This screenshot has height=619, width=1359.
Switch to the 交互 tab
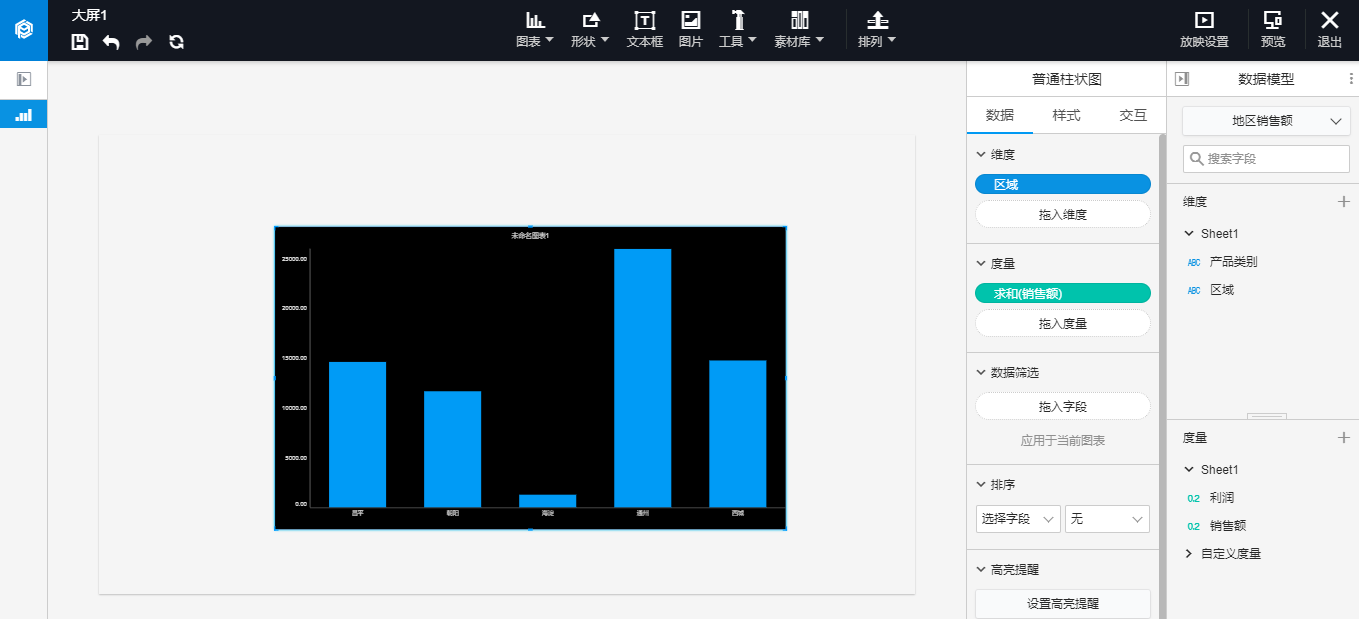(1132, 115)
